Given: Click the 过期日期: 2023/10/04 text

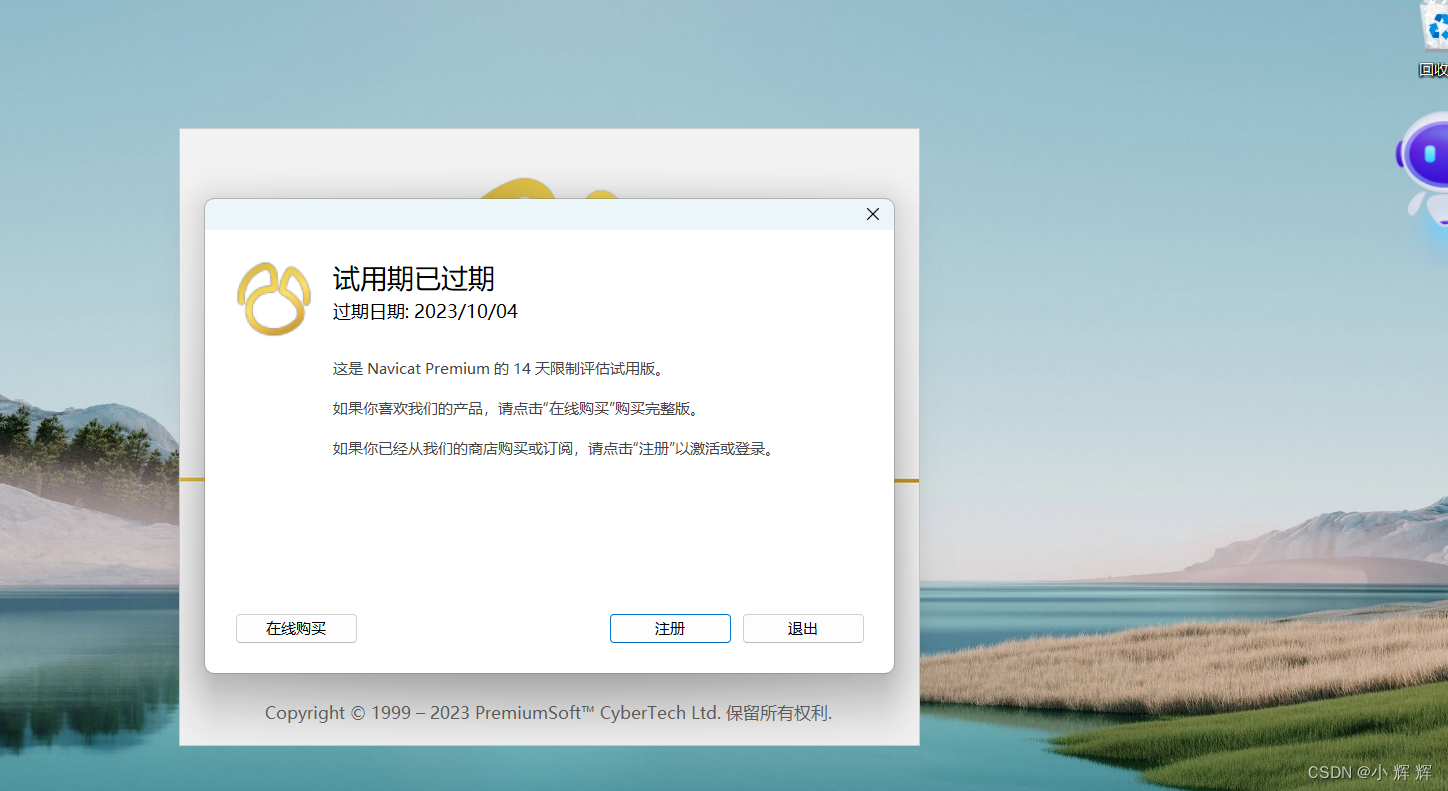Looking at the screenshot, I should 425,311.
